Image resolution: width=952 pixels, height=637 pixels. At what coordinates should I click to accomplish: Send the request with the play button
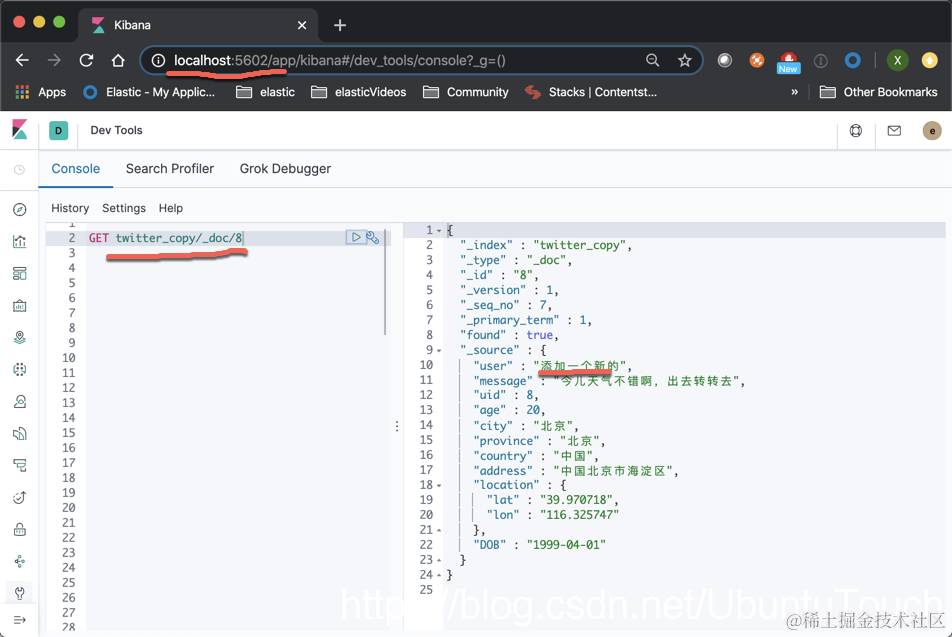point(356,237)
